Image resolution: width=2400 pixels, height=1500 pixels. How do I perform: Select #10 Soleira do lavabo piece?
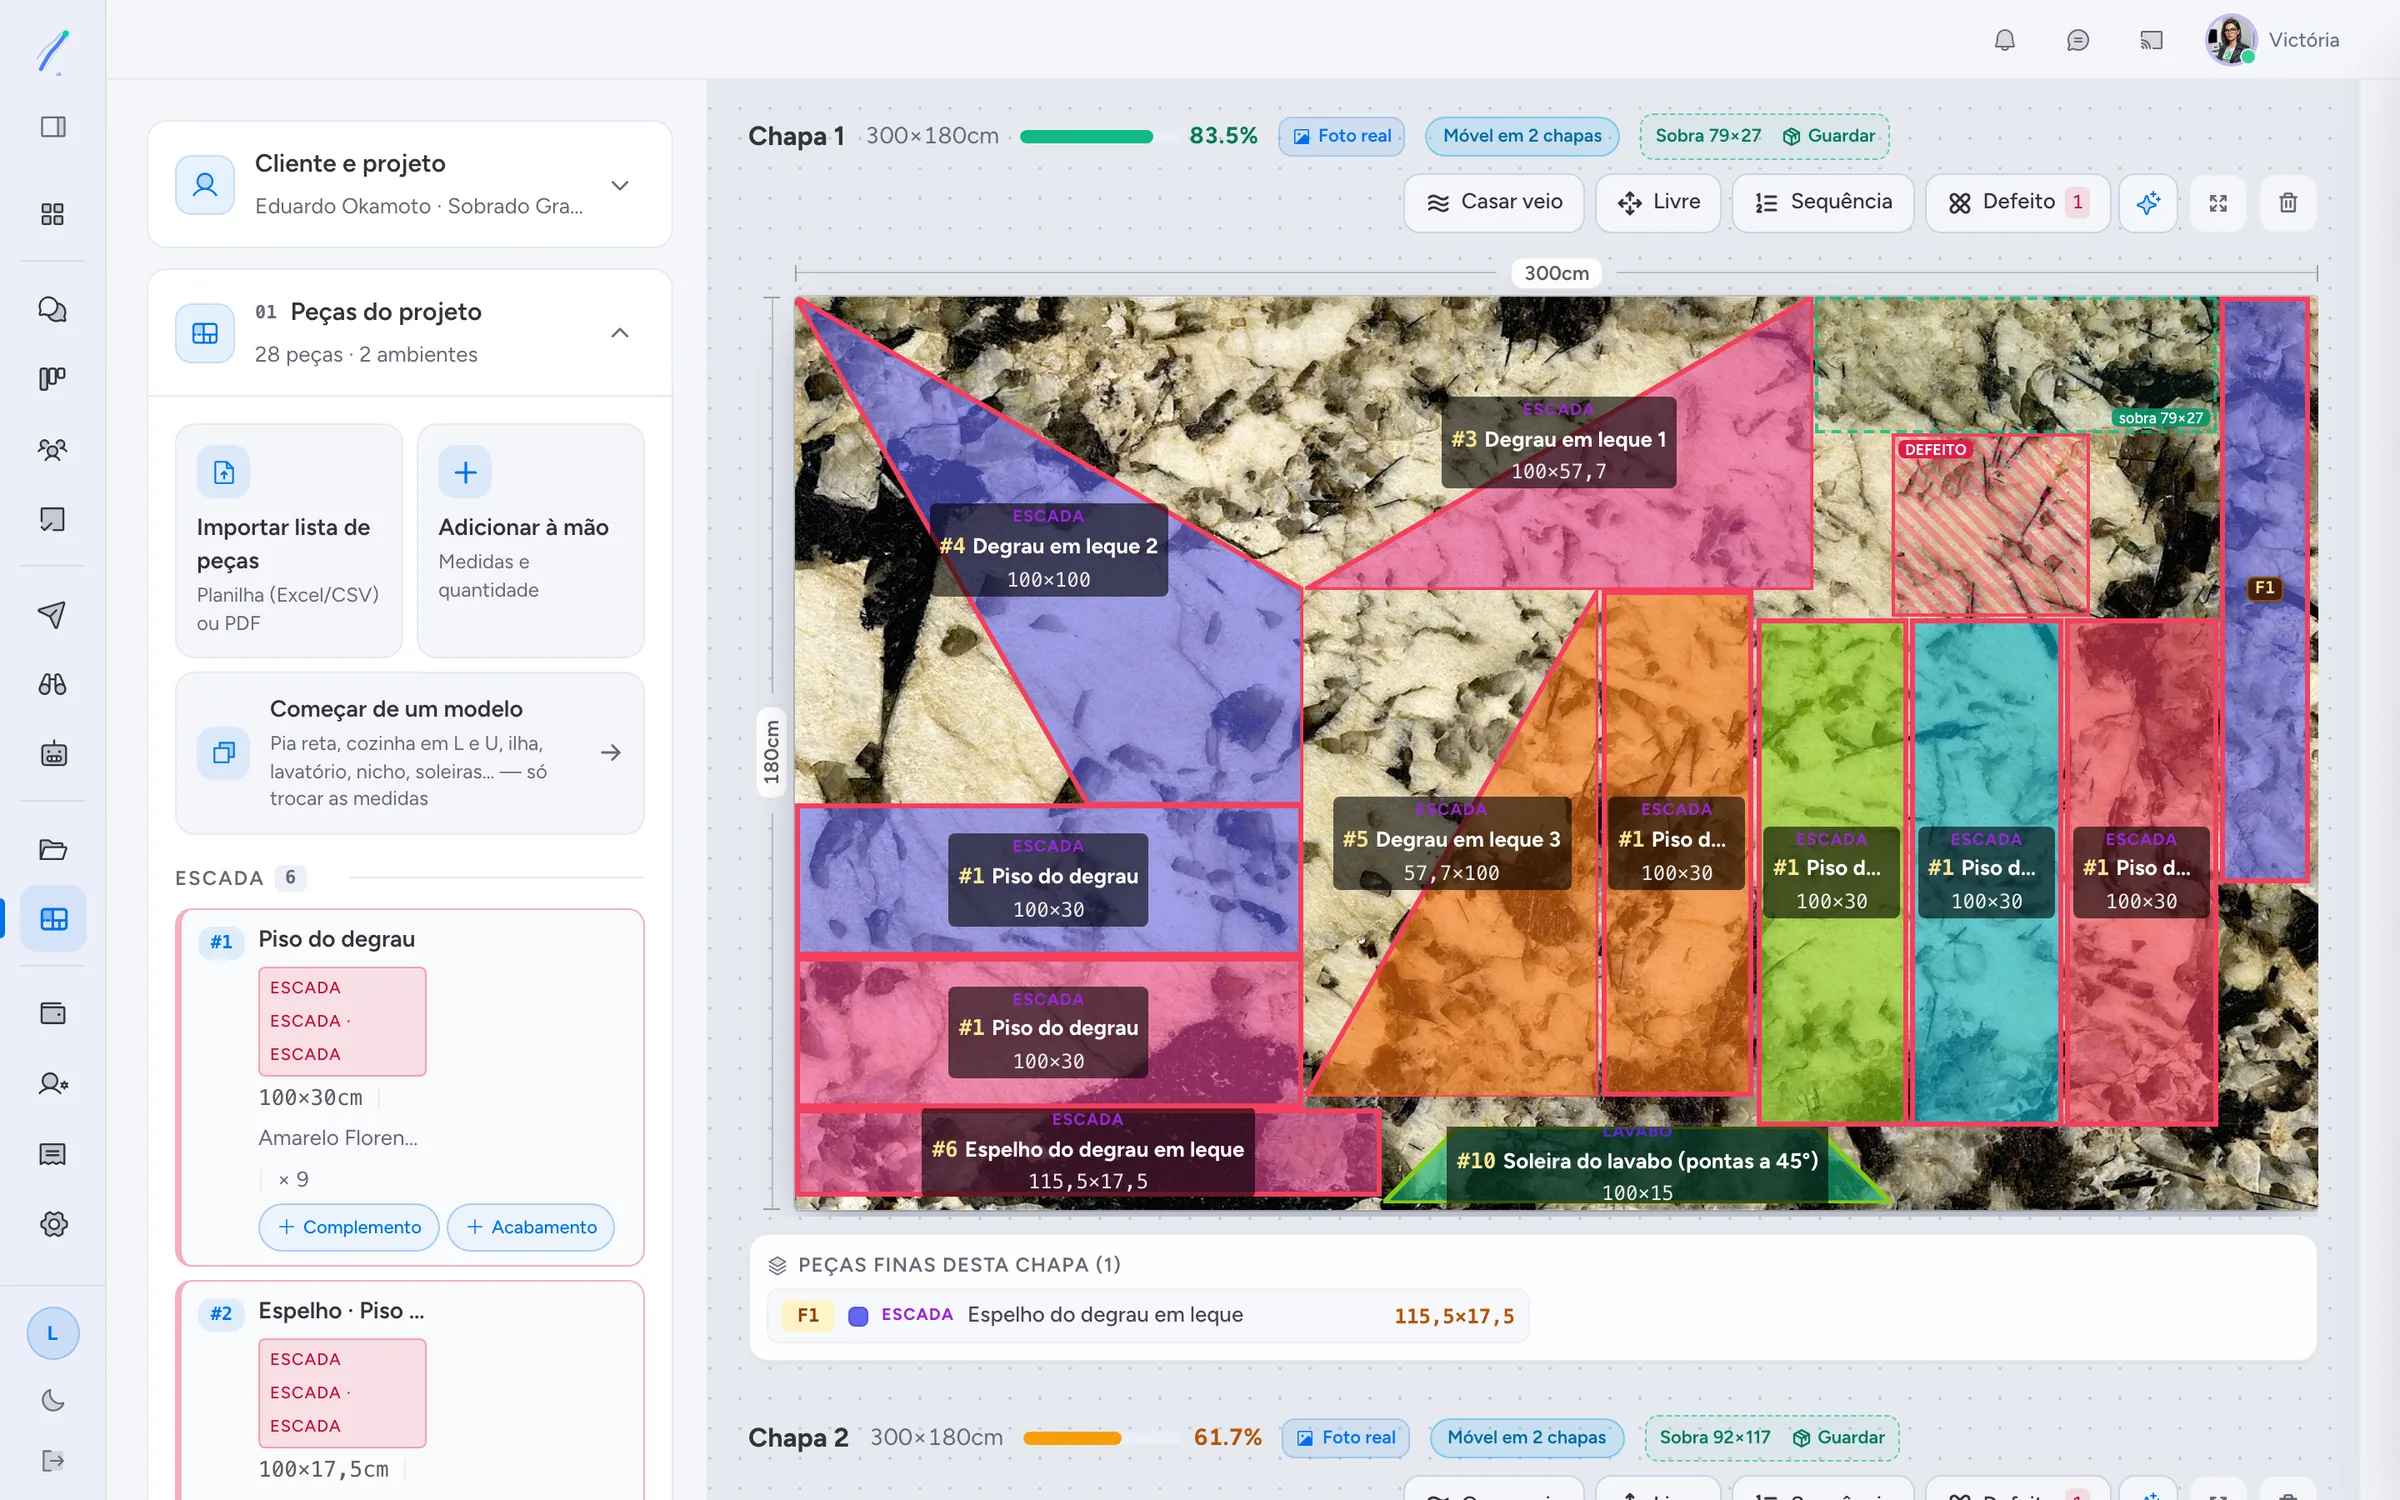click(x=1637, y=1164)
